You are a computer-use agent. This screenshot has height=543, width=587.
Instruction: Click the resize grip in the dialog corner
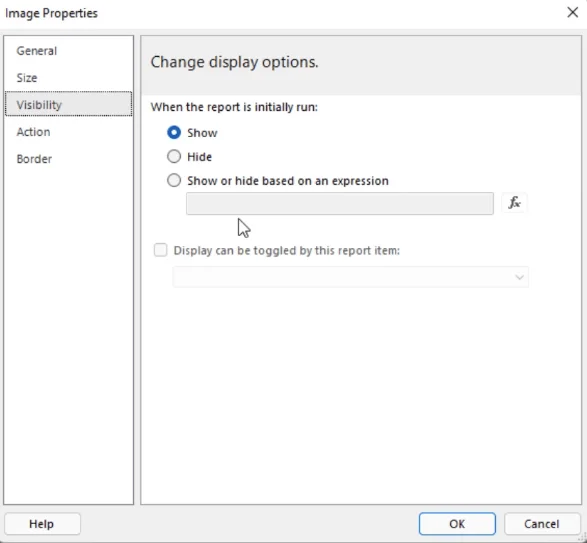point(583,539)
